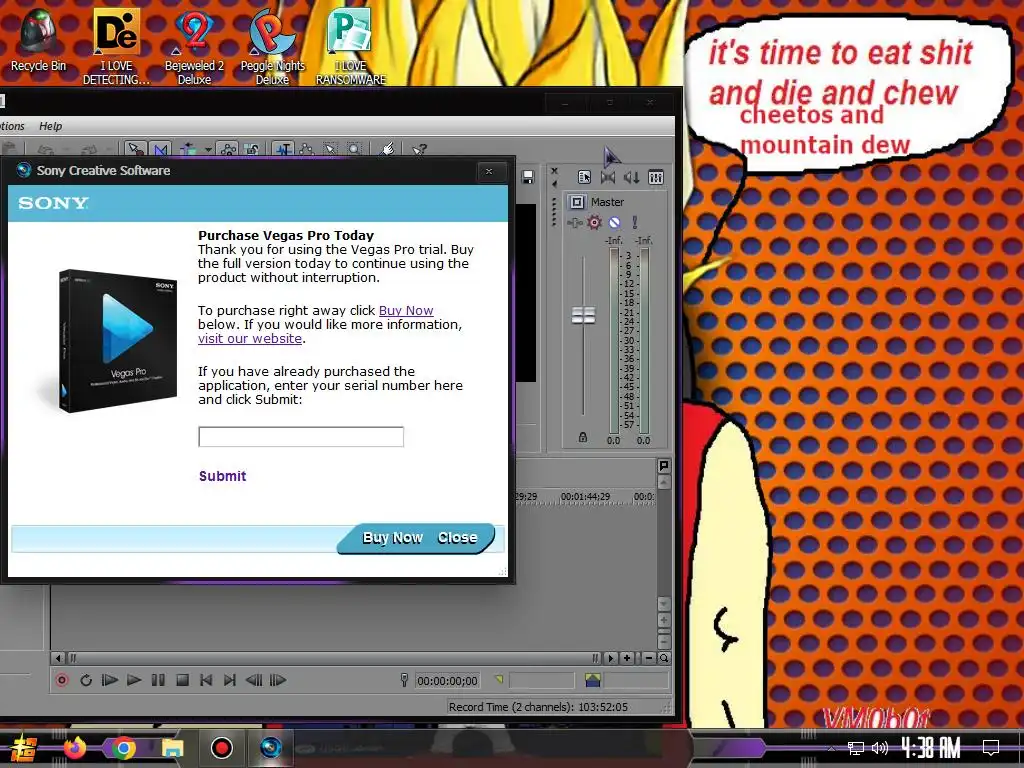Enable snapping in the Vegas toolbar
Screen dimensions: 1024x768
[x=136, y=150]
